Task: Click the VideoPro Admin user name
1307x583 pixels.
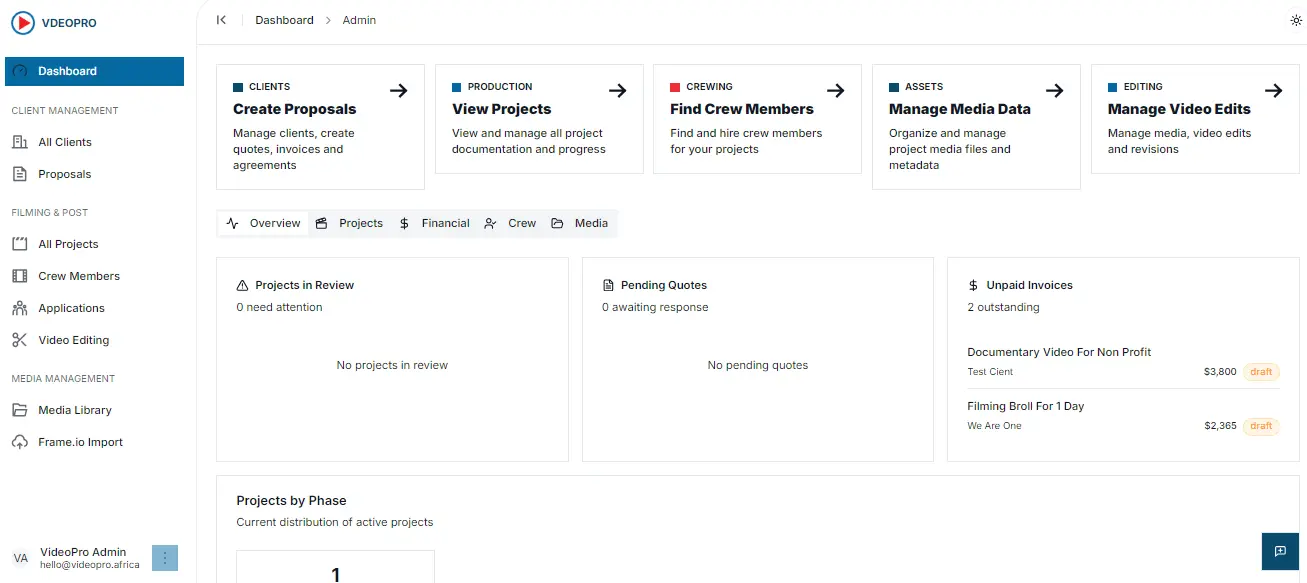Action: (x=83, y=552)
